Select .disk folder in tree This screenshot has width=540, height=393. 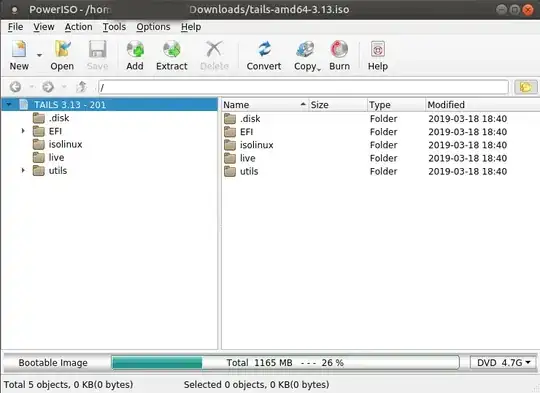[x=59, y=118]
